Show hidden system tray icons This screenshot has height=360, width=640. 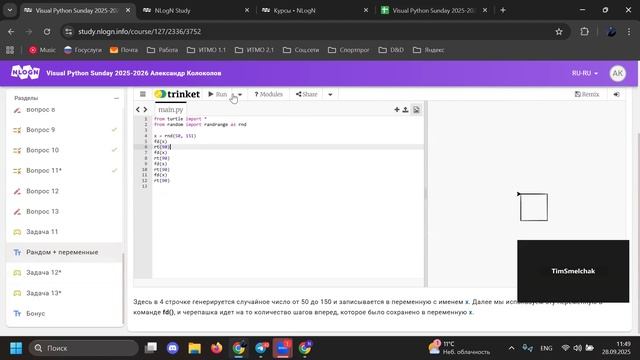pos(511,348)
